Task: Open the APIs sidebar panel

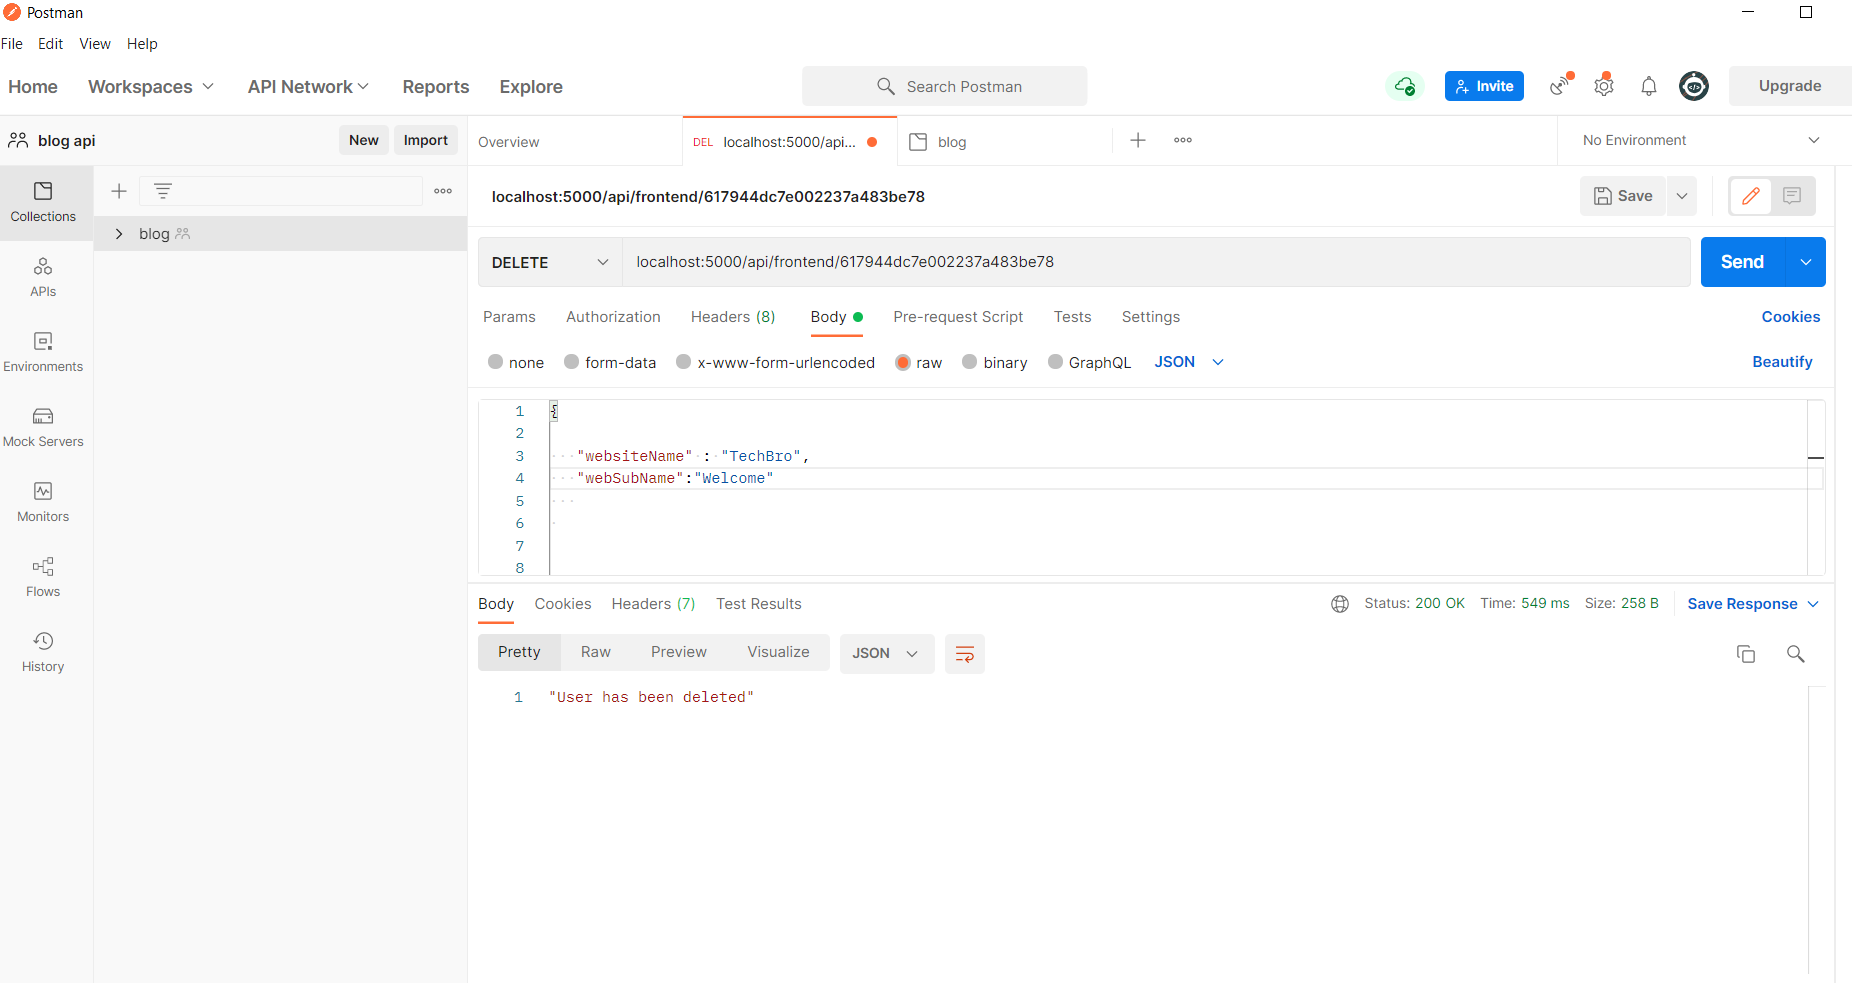Action: pos(43,277)
